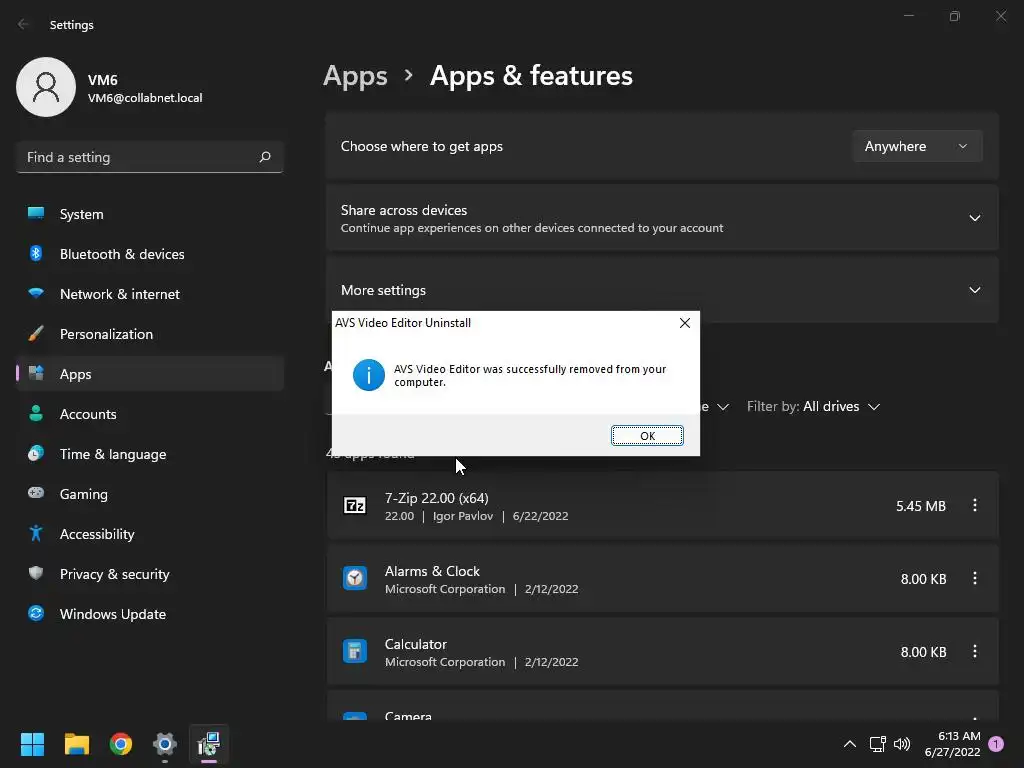Click the back arrow in Settings

[x=24, y=25]
